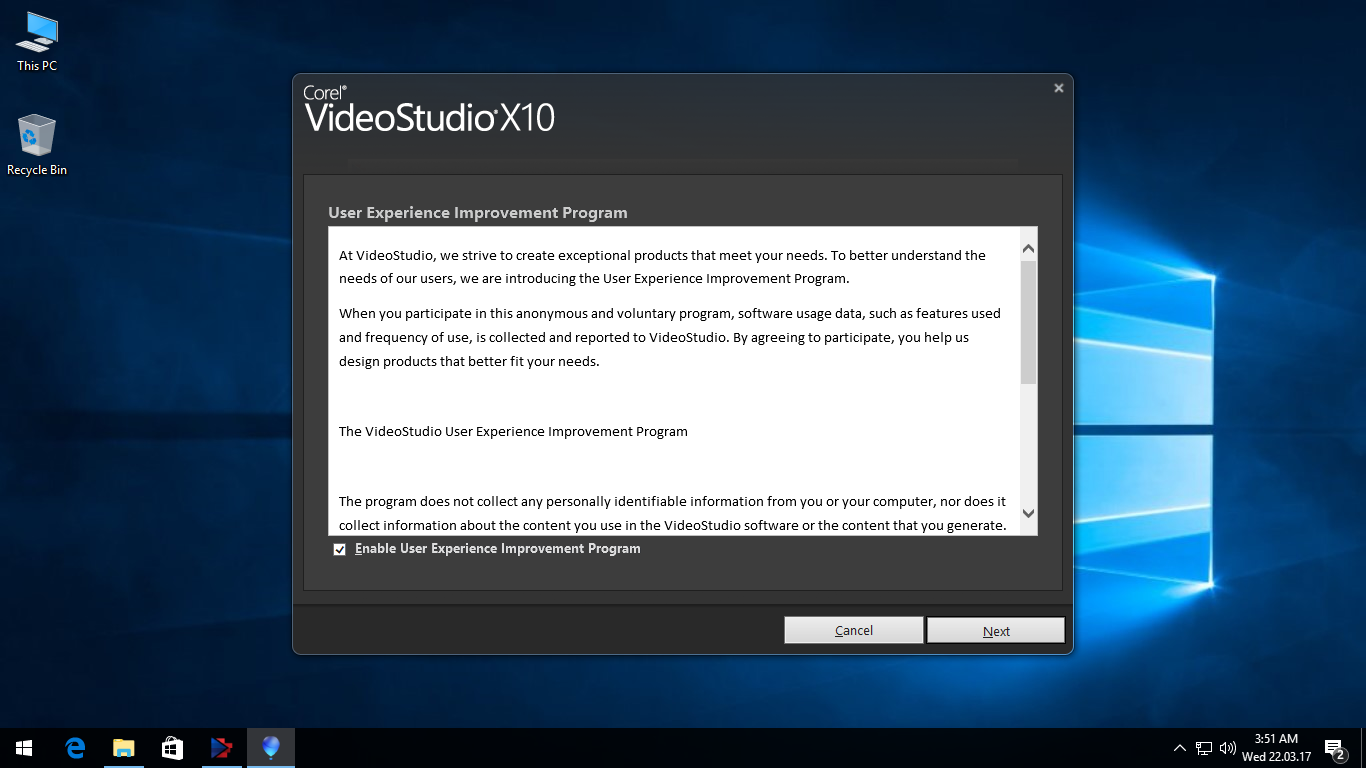Open This PC desktop icon
Viewport: 1366px width, 768px height.
click(37, 41)
